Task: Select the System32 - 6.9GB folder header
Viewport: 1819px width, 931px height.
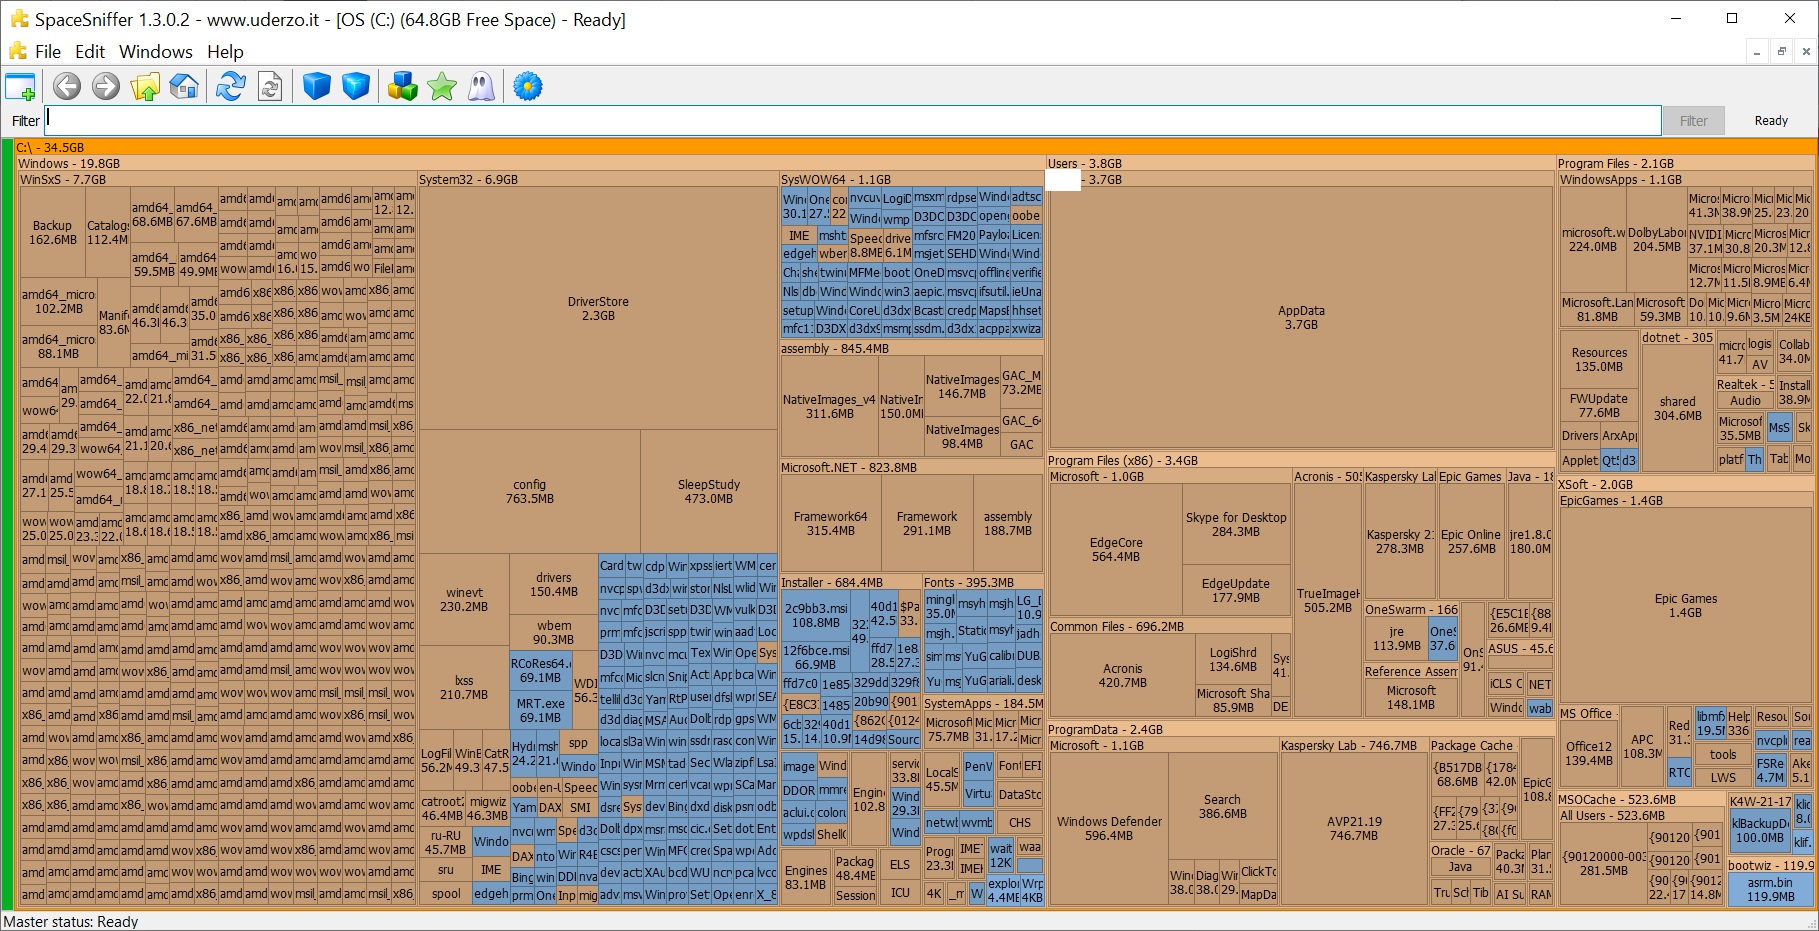Action: click(598, 180)
